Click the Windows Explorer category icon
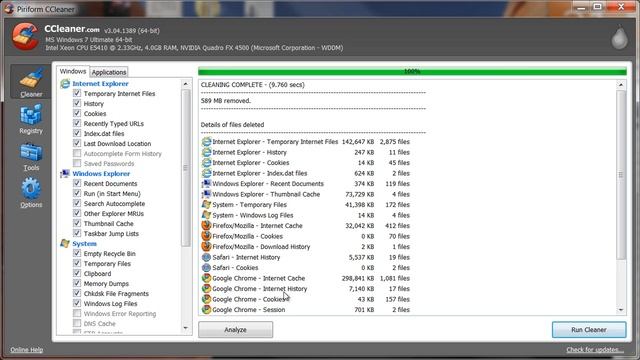 (65, 173)
